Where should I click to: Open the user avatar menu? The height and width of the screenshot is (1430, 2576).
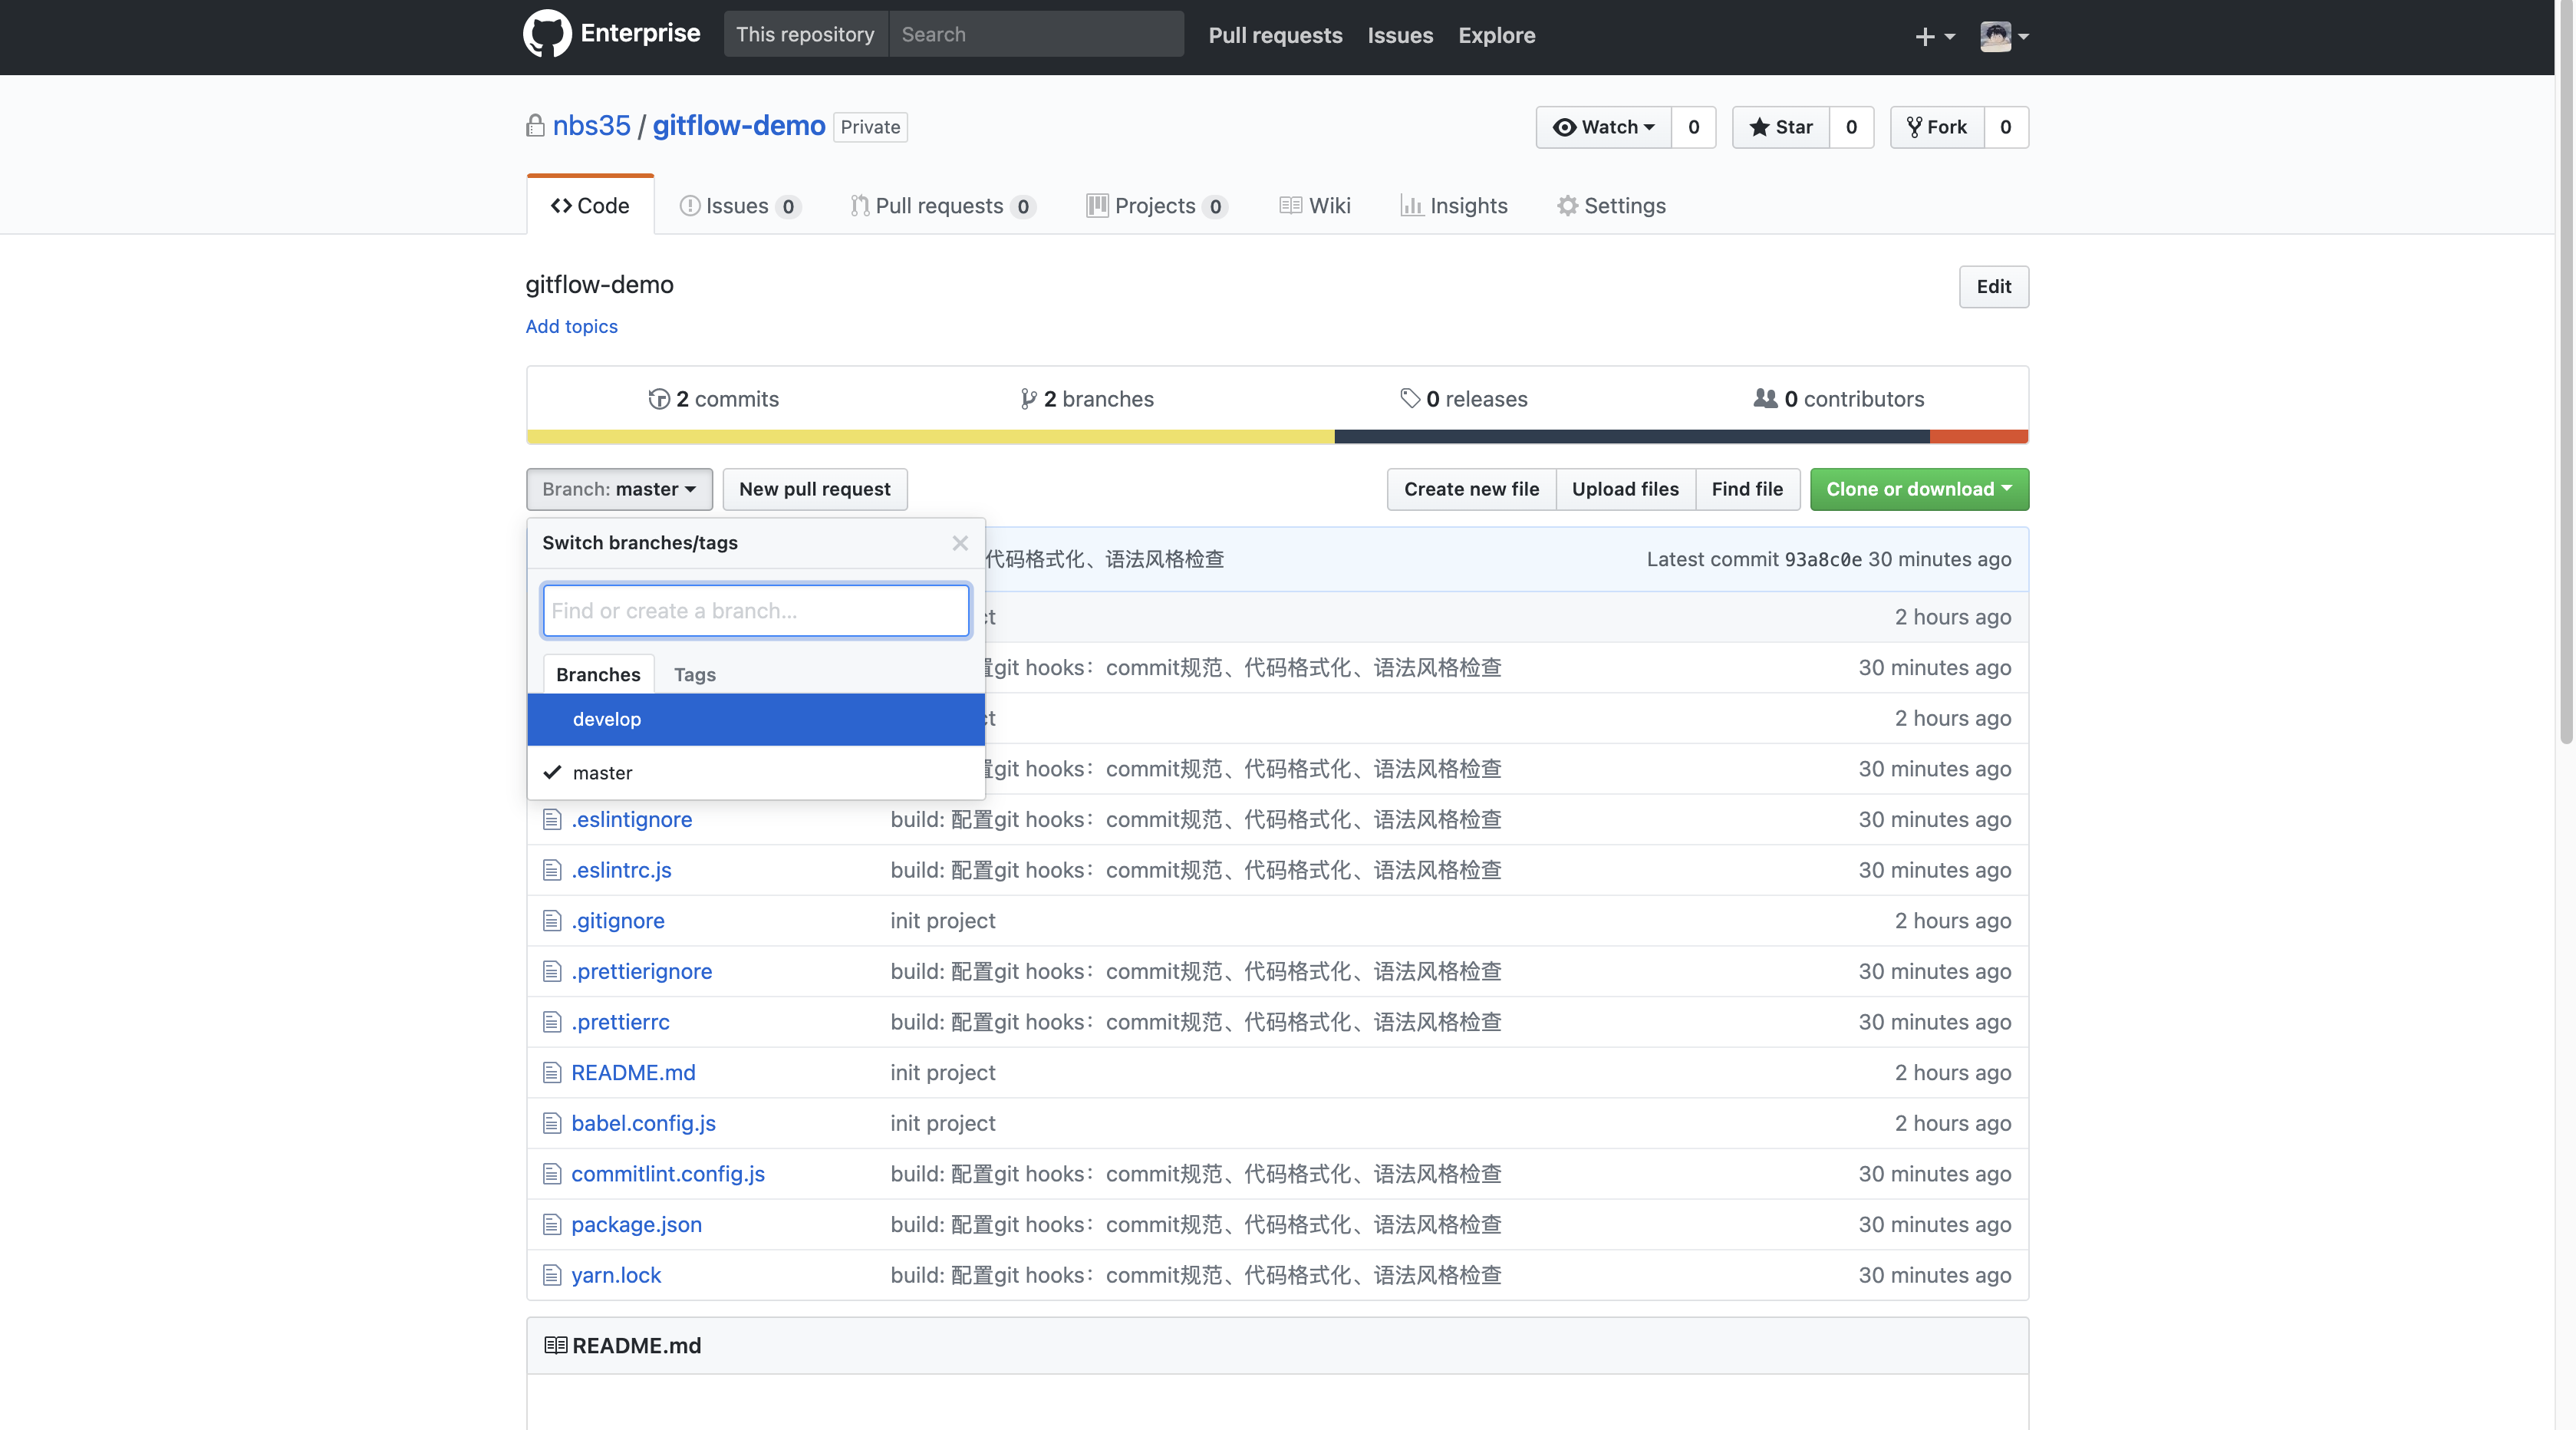point(2004,36)
